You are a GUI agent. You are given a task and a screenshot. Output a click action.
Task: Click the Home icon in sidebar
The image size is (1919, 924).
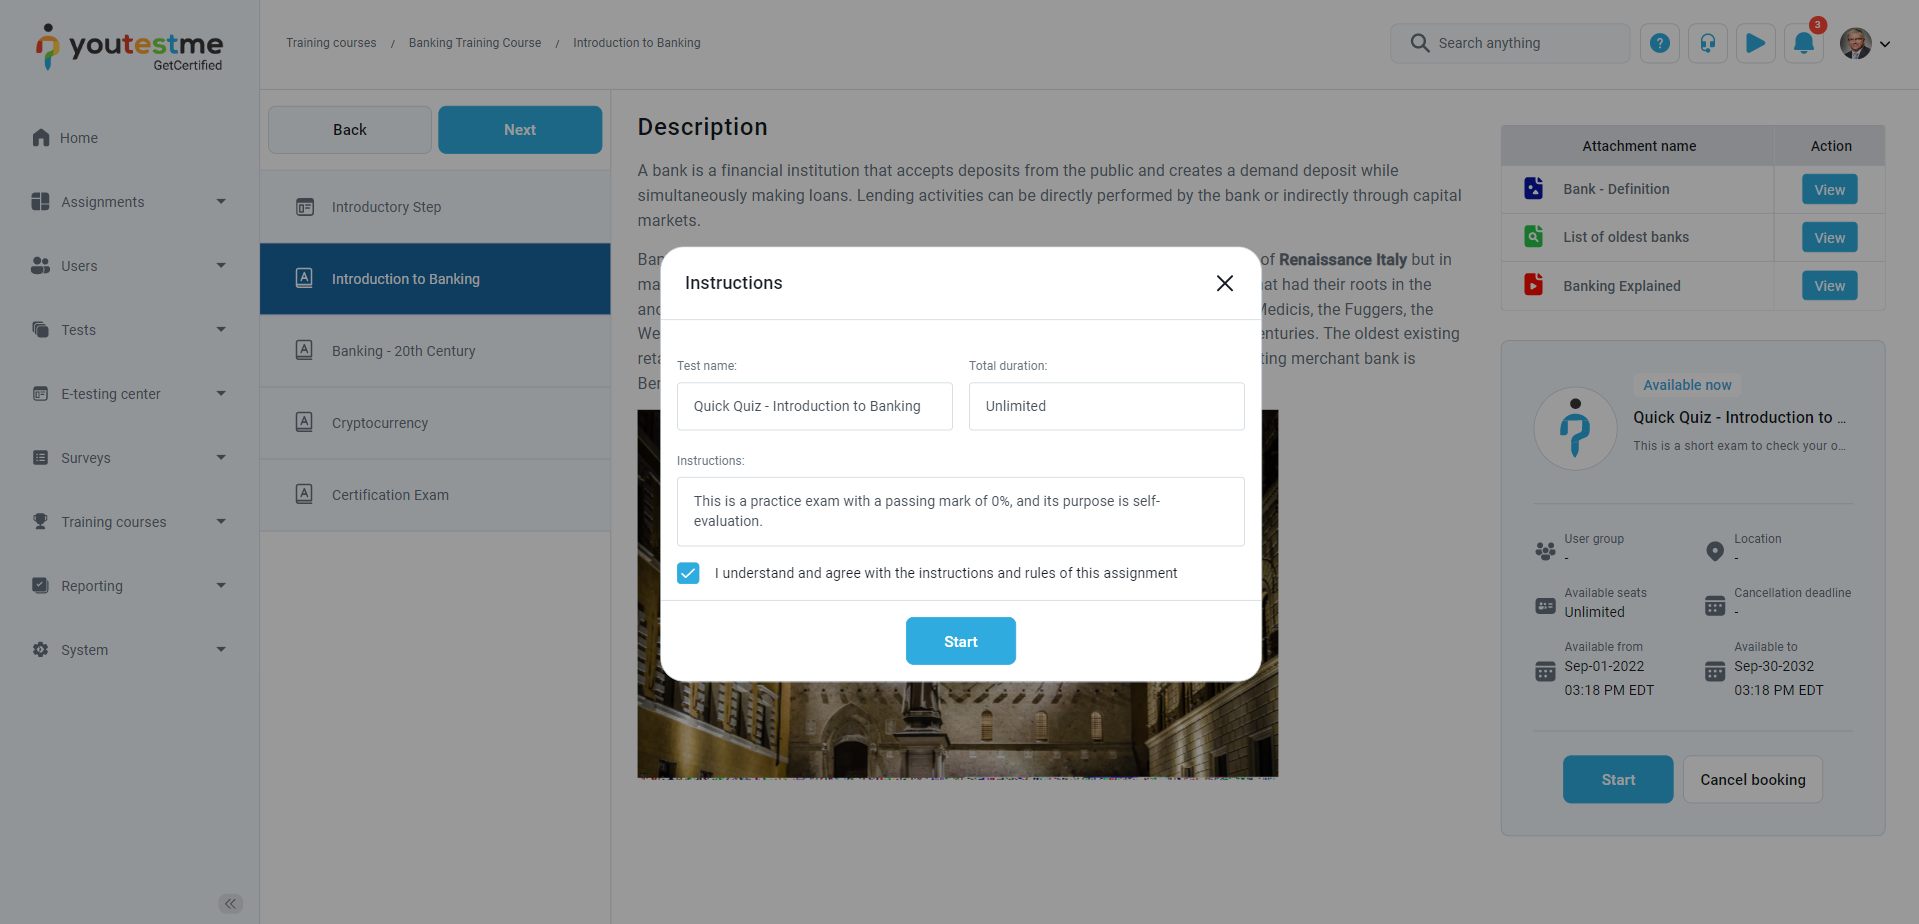[x=41, y=138]
